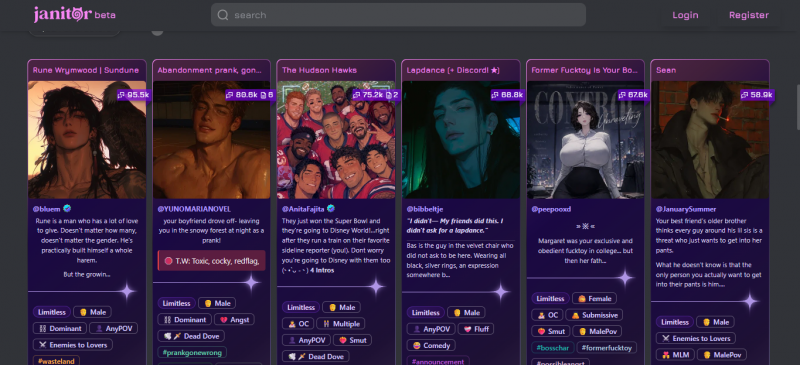Click verified badge next to @AnitaFajita

point(331,209)
